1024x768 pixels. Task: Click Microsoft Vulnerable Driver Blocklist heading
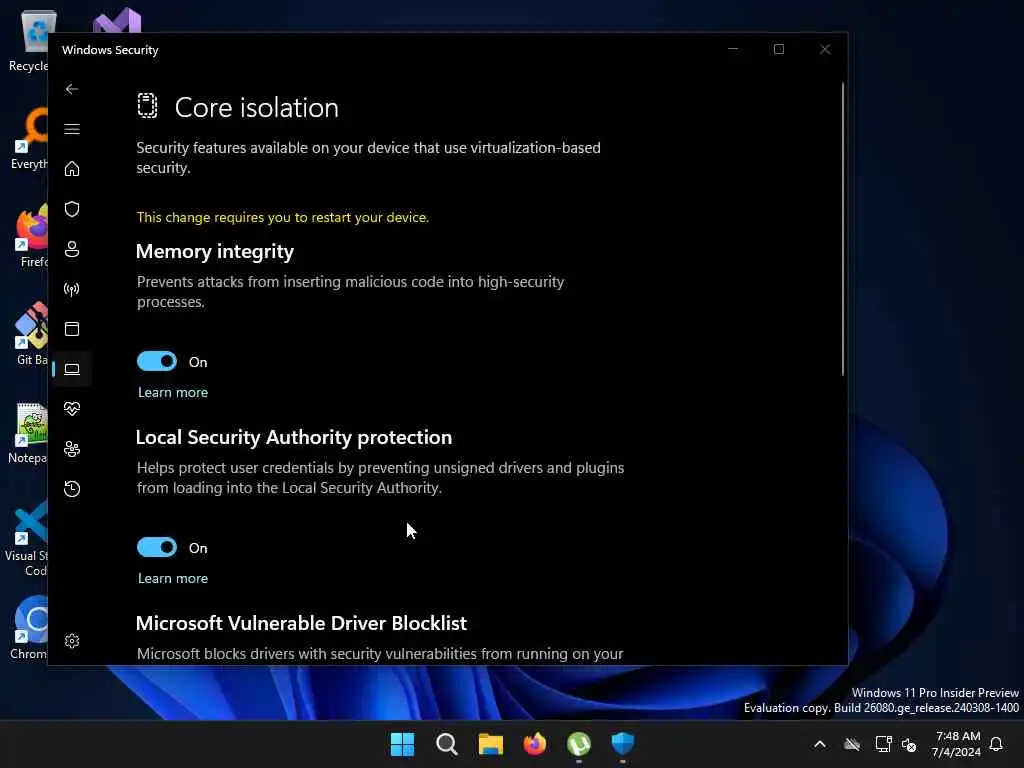coord(301,623)
